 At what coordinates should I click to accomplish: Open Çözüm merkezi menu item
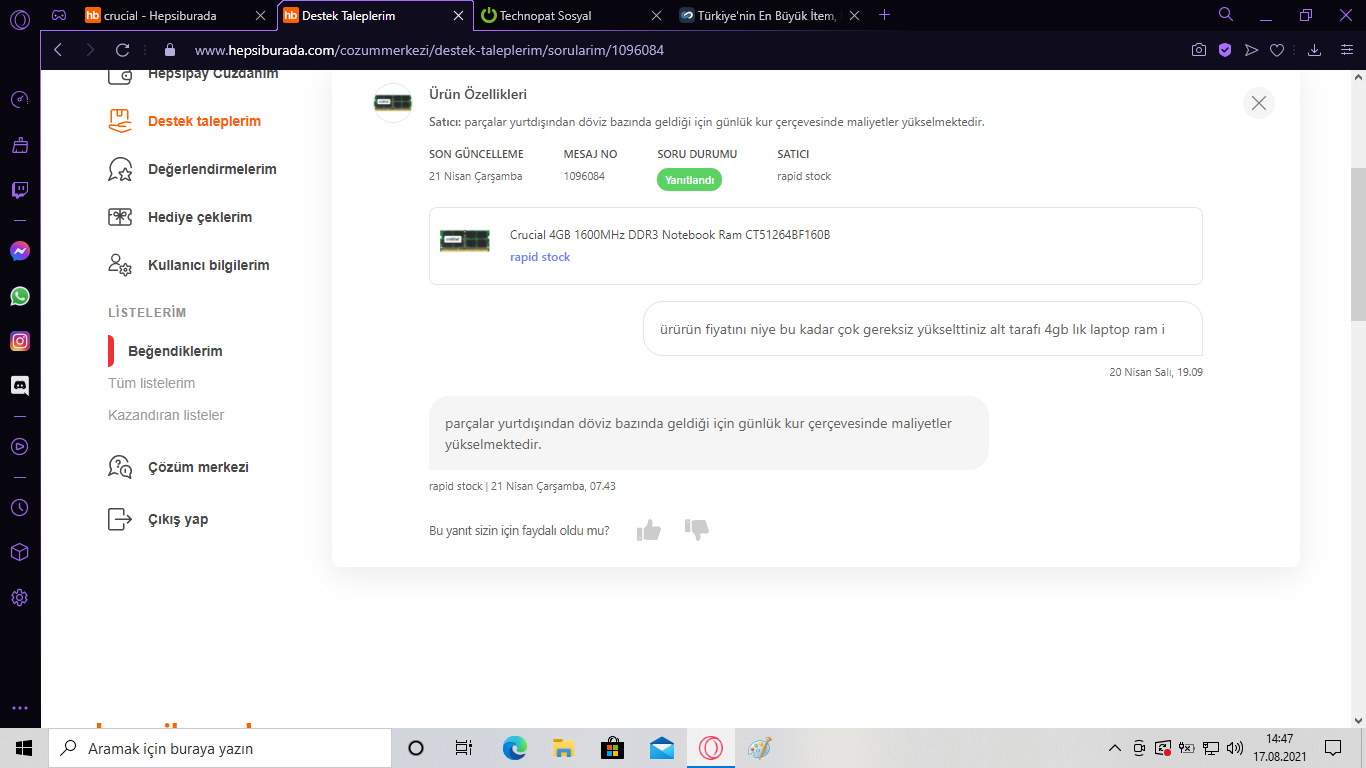[178, 467]
